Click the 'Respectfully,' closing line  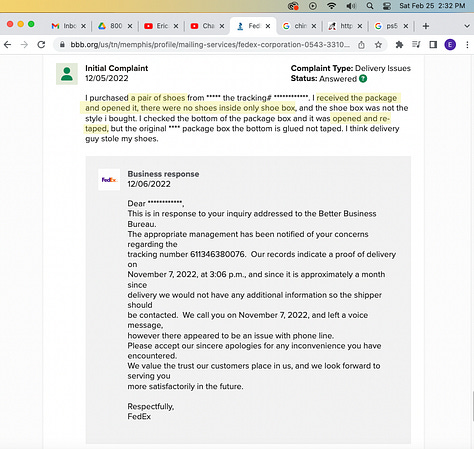151,407
